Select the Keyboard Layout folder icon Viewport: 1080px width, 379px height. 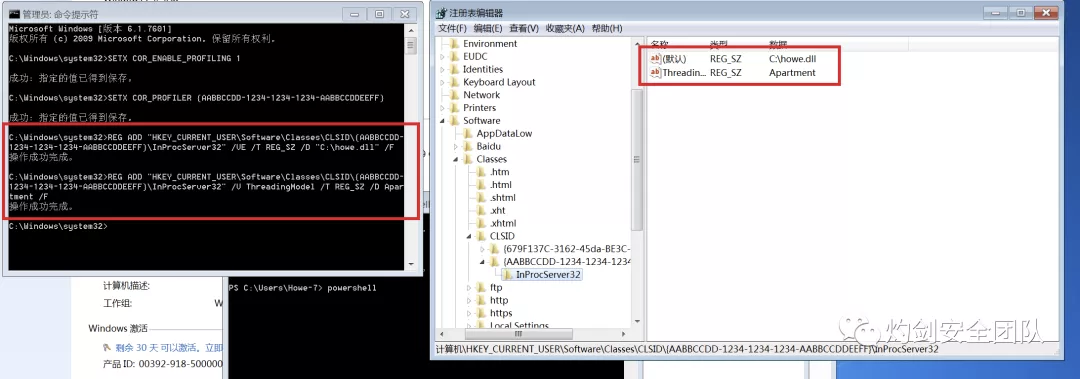(x=455, y=82)
